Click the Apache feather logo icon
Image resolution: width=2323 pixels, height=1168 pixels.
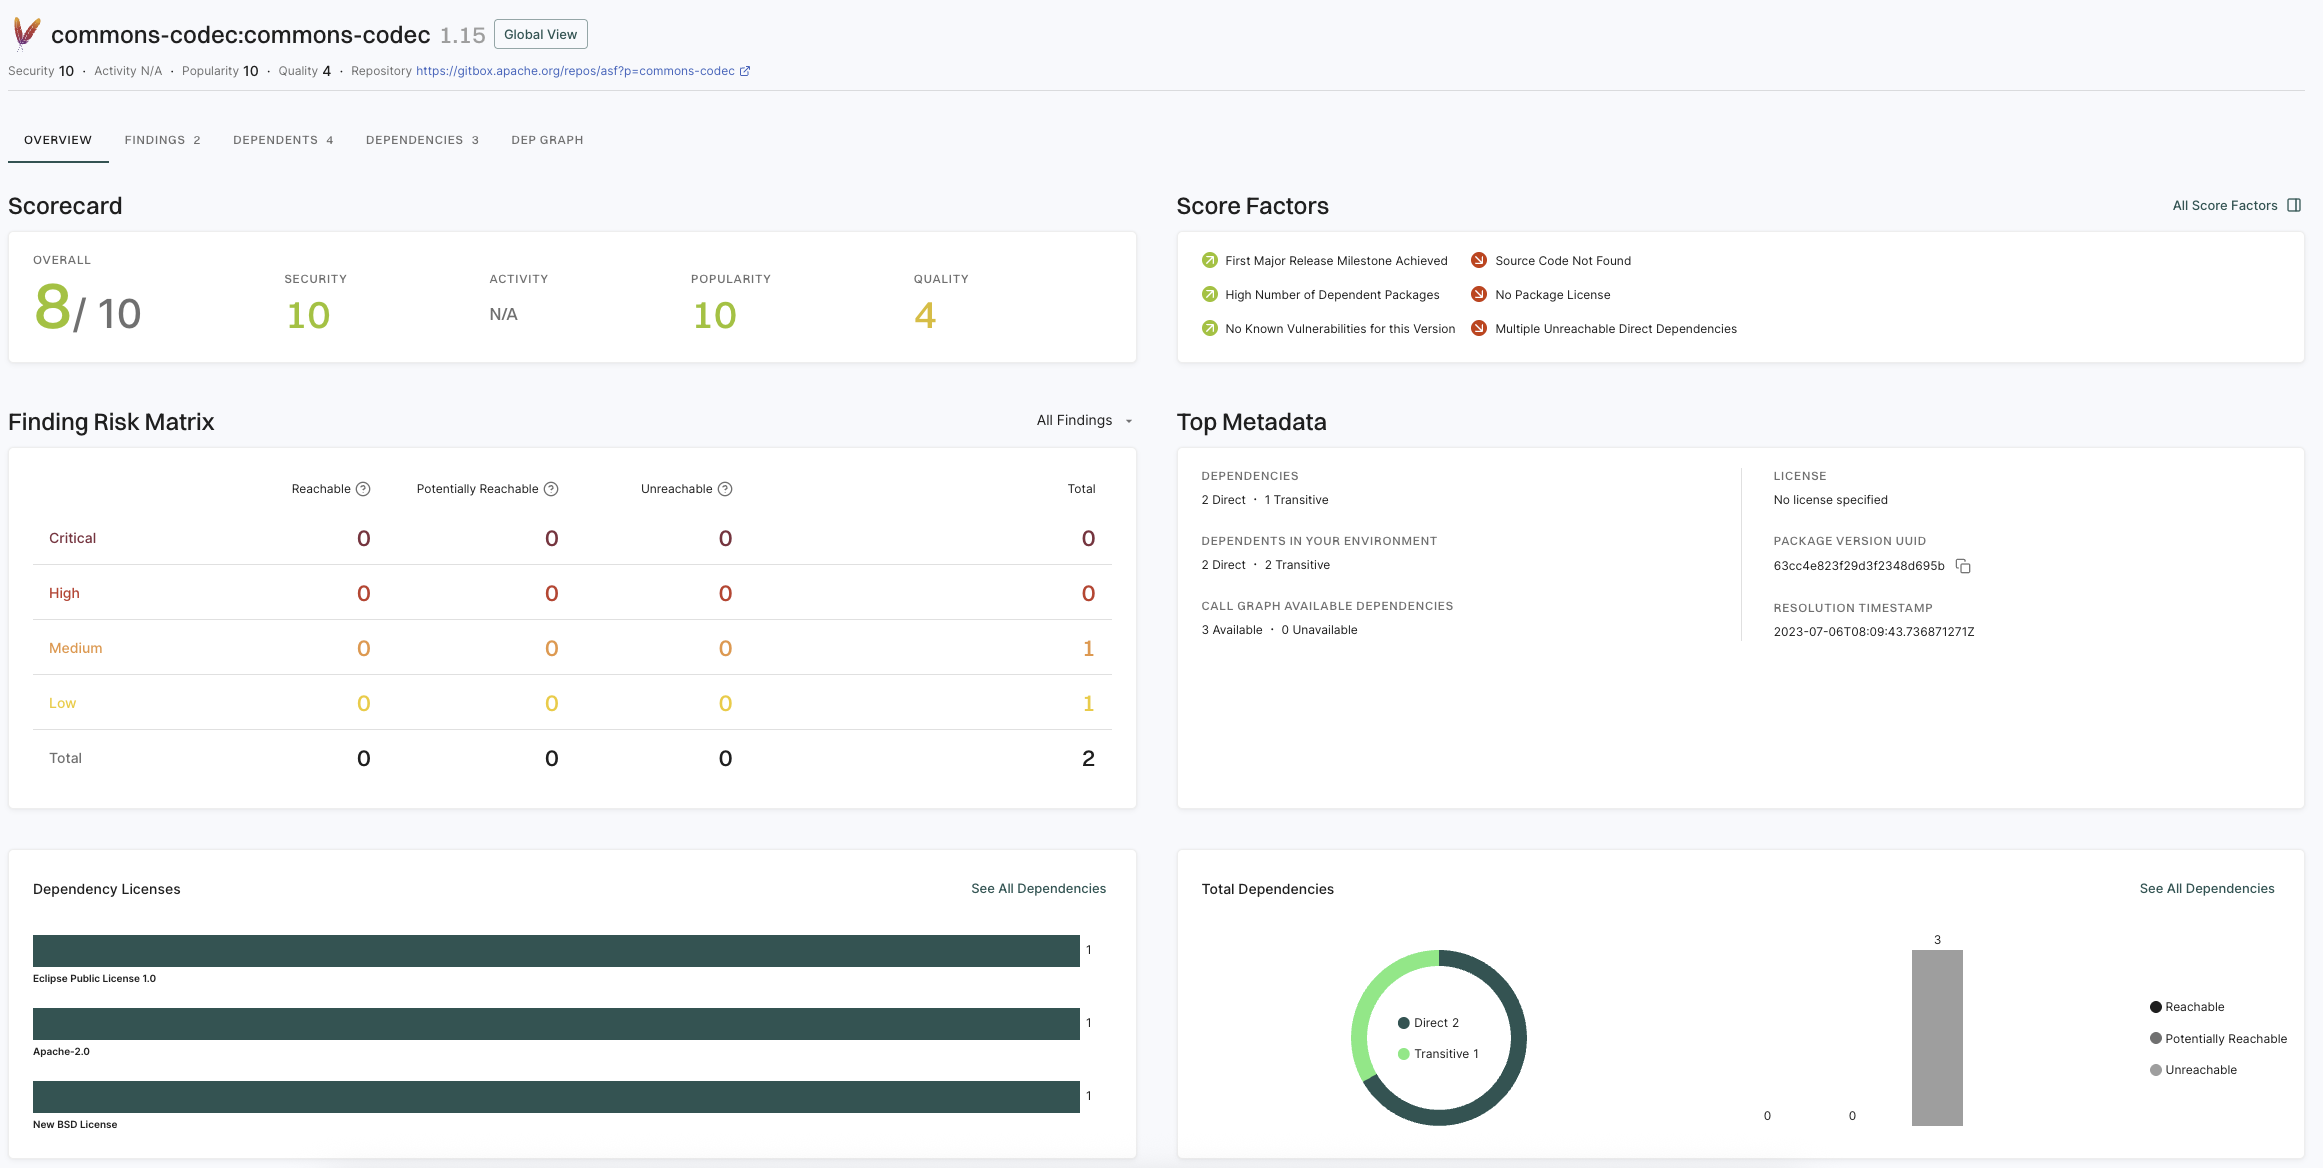(26, 34)
